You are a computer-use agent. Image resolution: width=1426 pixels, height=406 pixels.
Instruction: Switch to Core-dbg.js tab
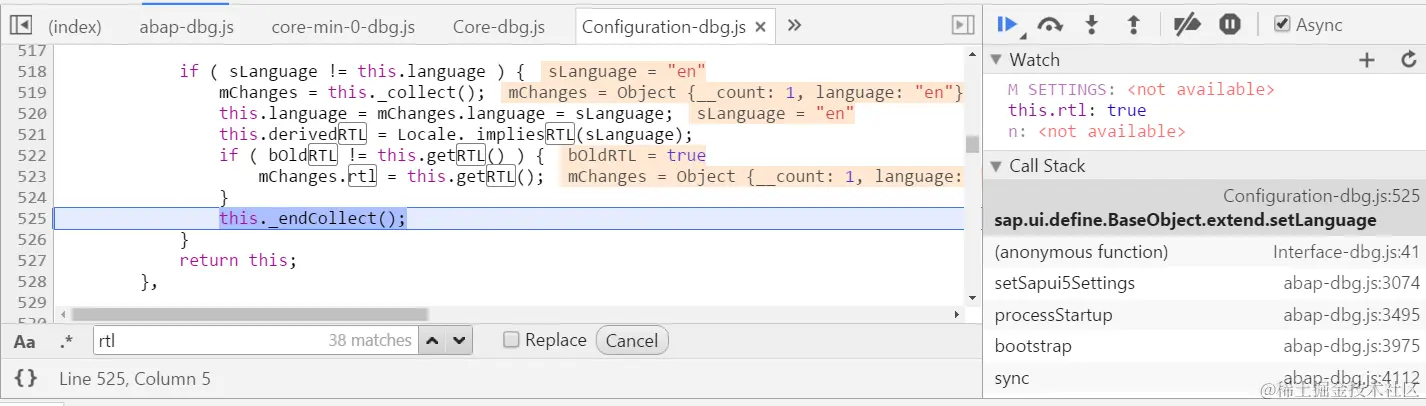pyautogui.click(x=499, y=27)
